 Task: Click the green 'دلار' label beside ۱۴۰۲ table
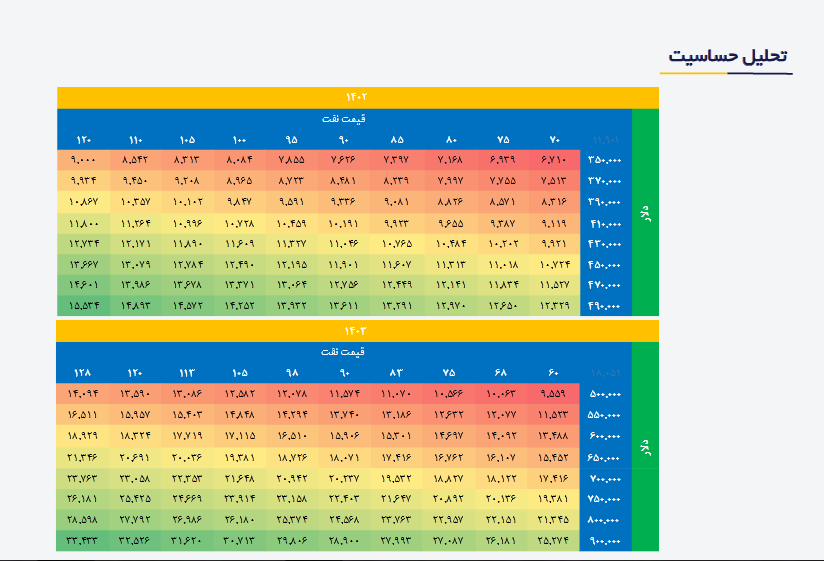tap(646, 212)
